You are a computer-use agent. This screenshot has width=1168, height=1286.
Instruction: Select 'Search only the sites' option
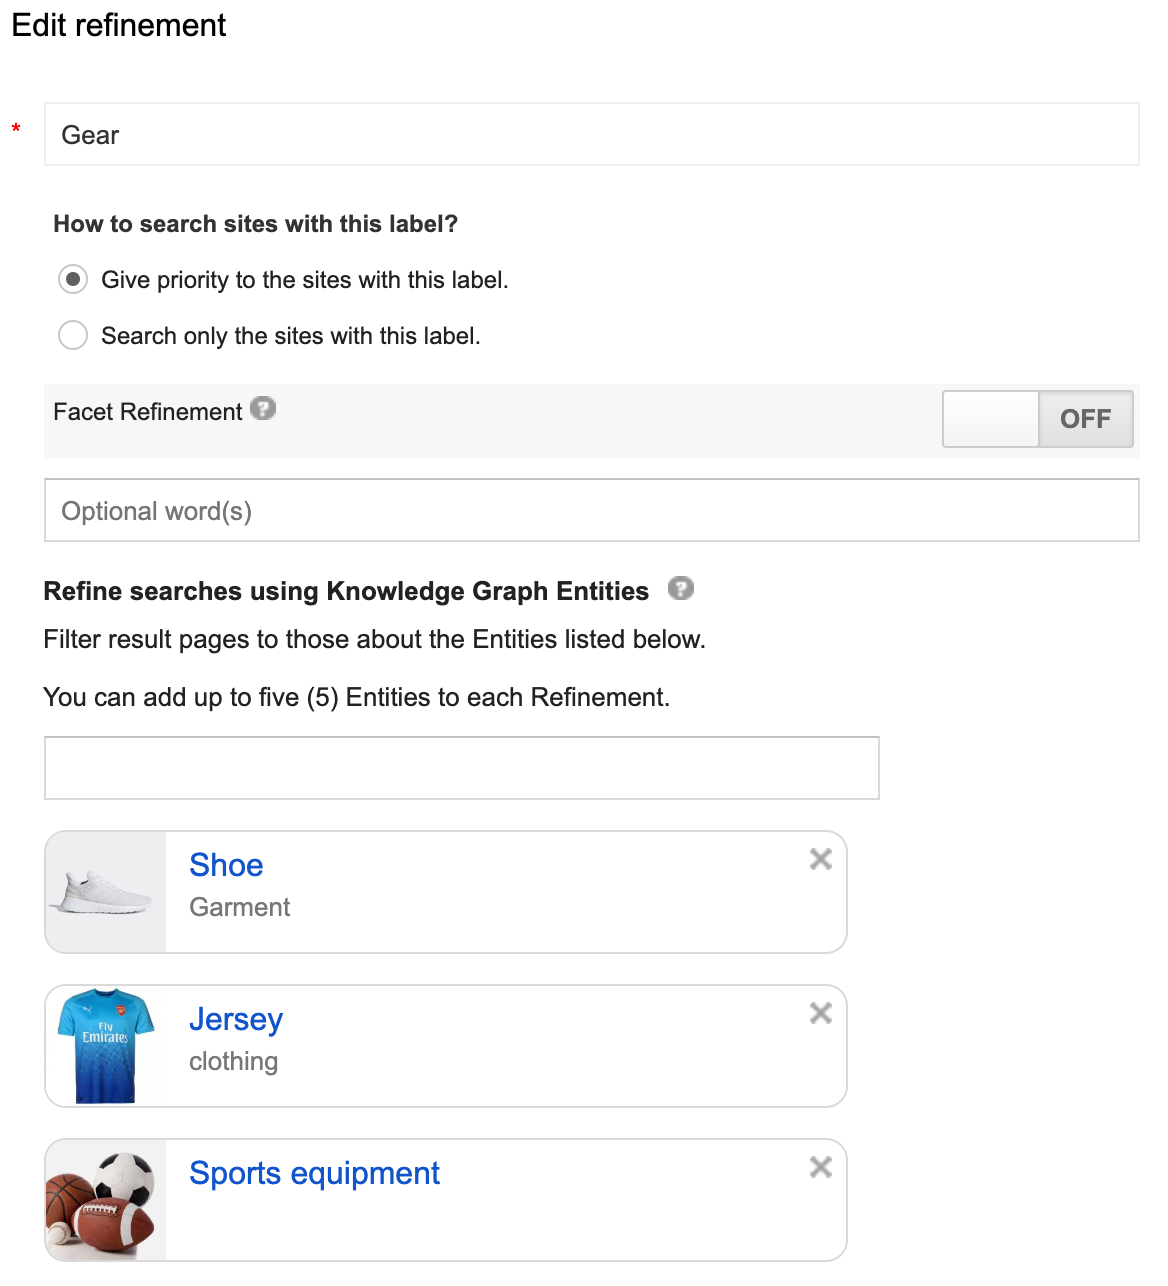73,335
